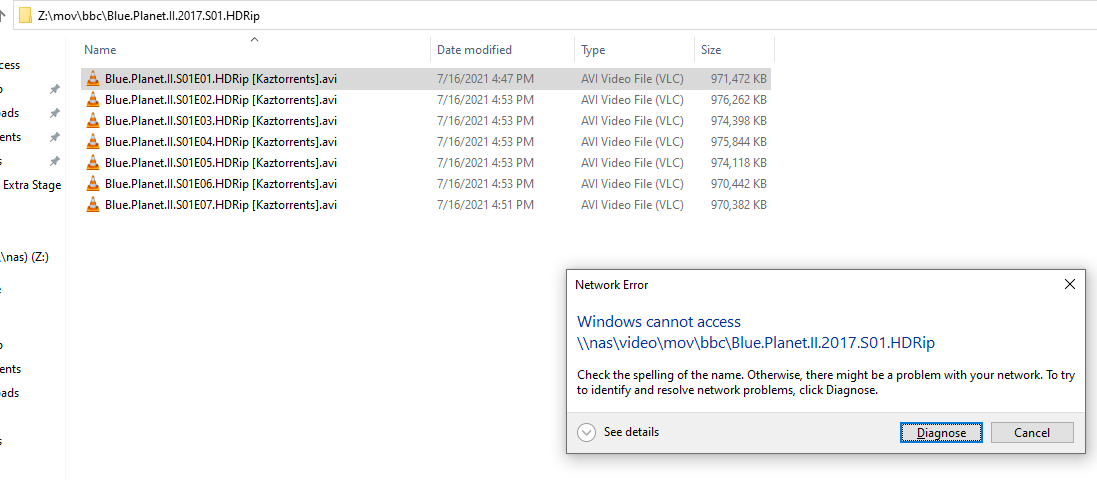This screenshot has width=1097, height=480.
Task: Click the Up arrow navigation button
Action: pyautogui.click(x=5, y=16)
